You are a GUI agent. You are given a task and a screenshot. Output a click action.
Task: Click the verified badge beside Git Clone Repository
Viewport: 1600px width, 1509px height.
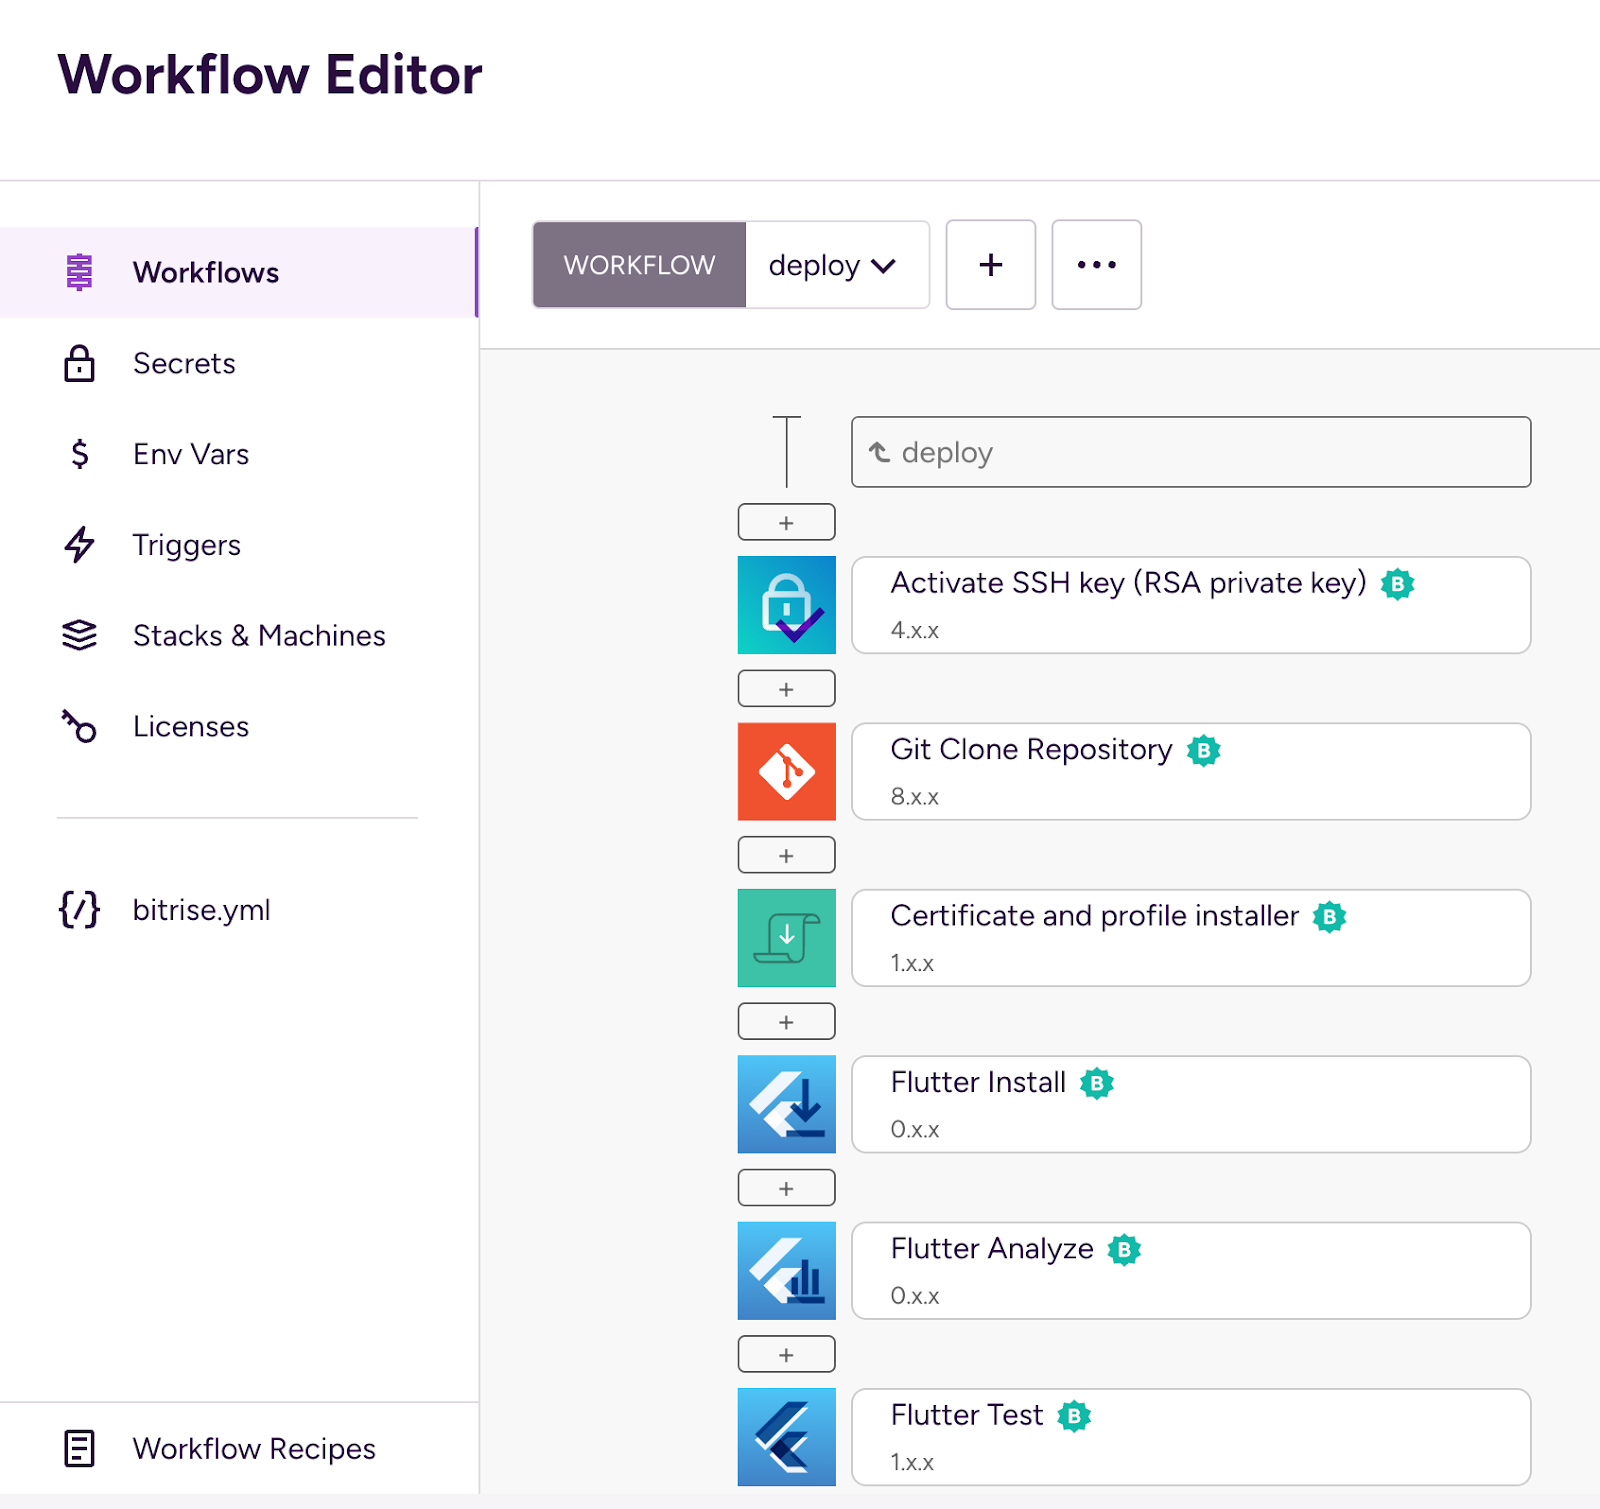1203,750
